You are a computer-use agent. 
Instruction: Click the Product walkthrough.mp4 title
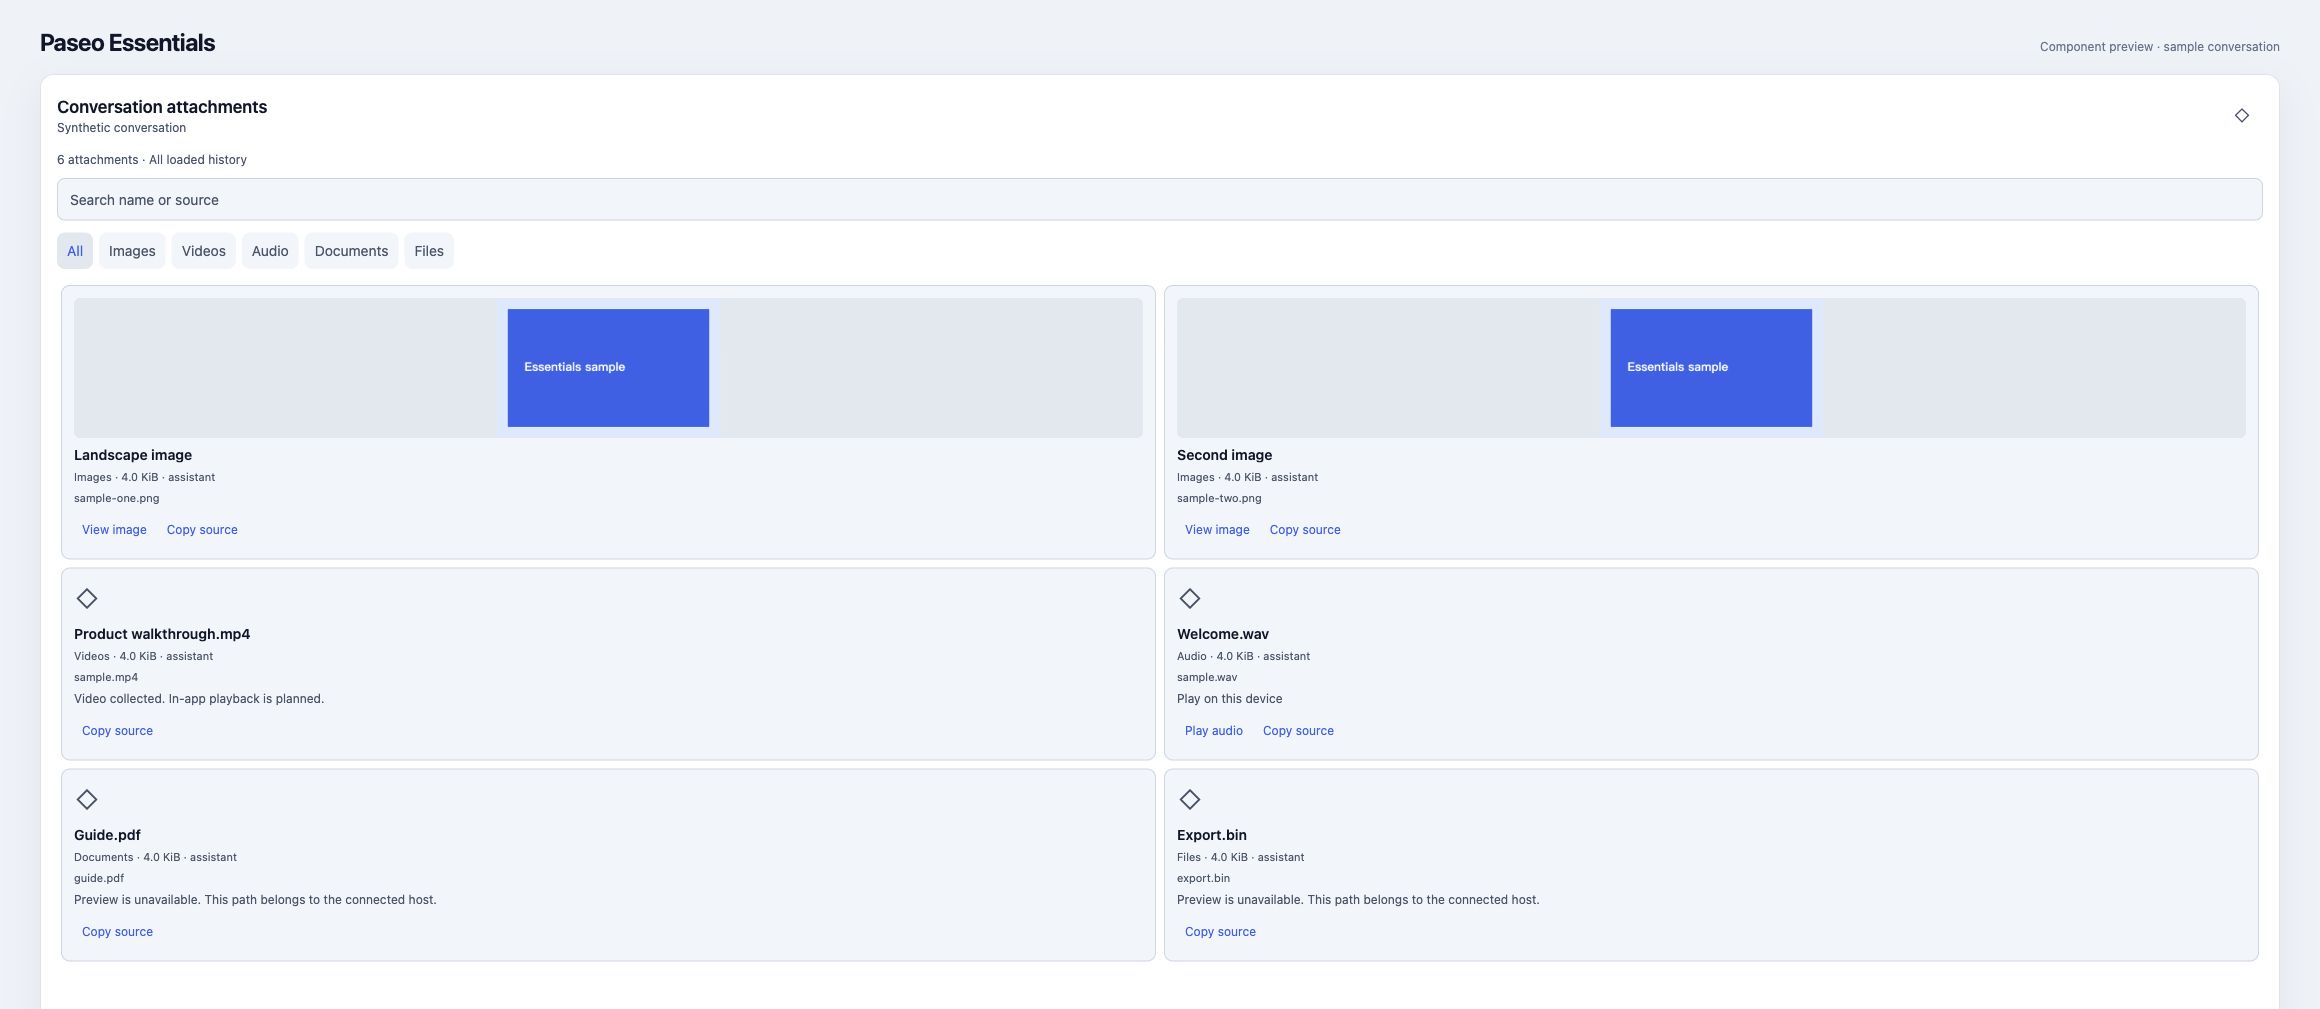coord(162,634)
